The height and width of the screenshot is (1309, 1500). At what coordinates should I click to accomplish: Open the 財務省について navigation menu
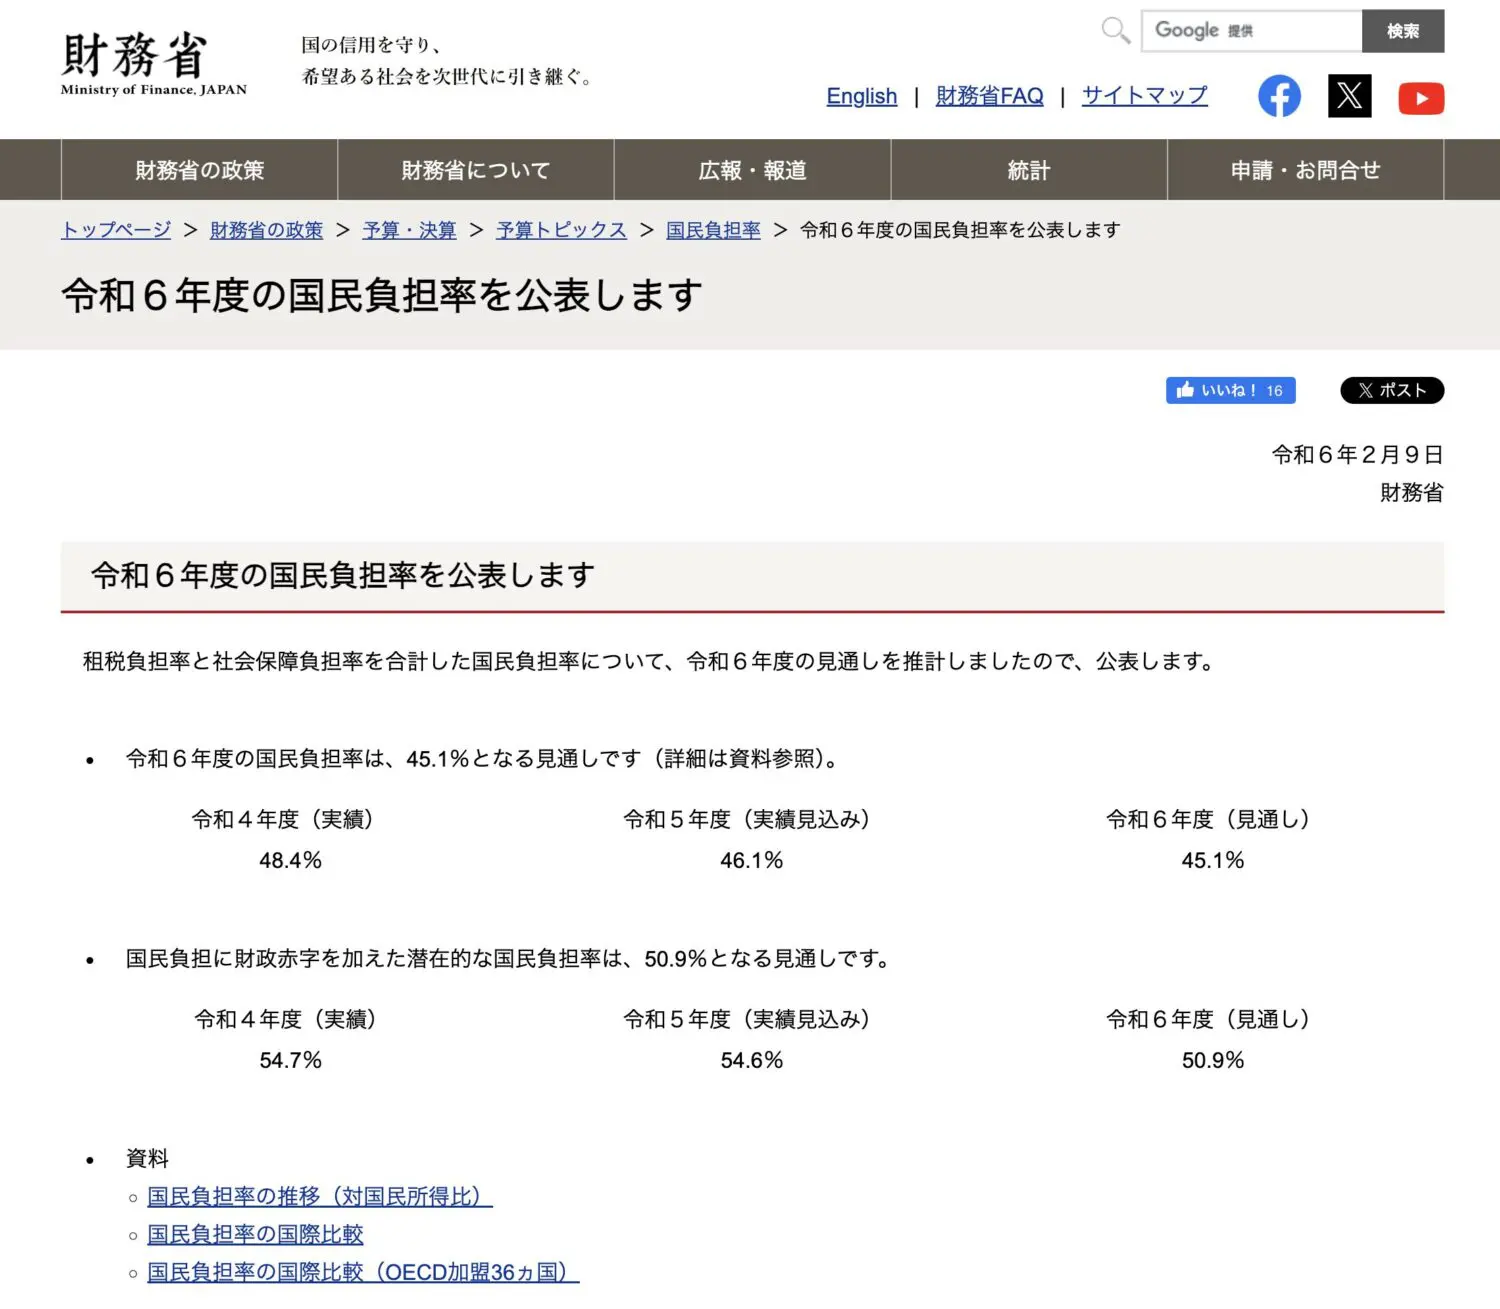pyautogui.click(x=476, y=170)
